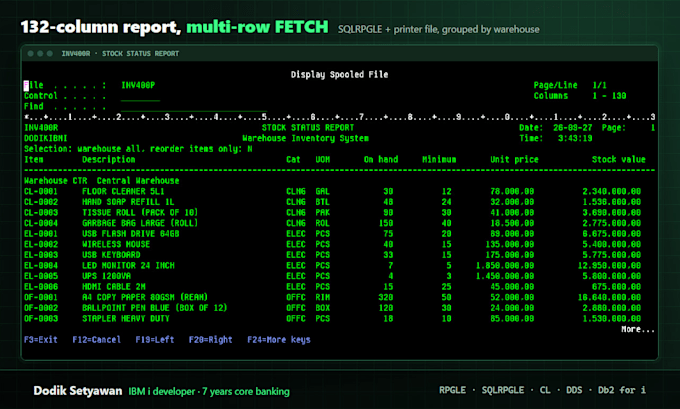
Task: Click the Cat column header
Action: tap(294, 160)
